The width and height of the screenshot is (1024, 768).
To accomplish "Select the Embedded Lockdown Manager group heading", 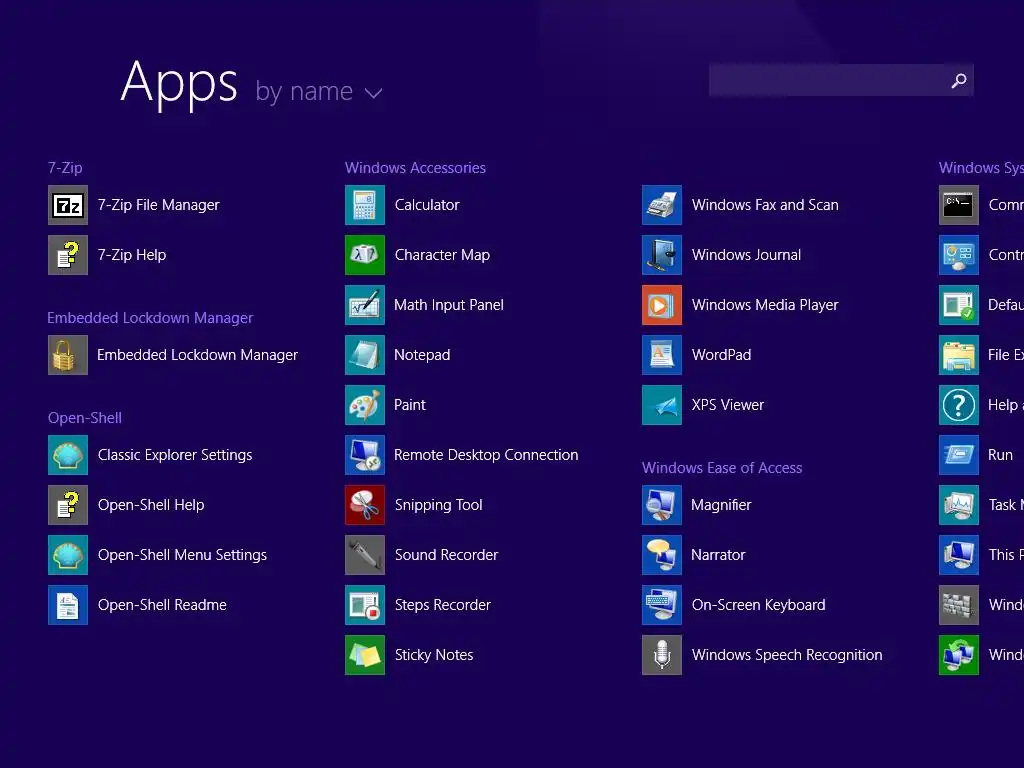I will pos(150,318).
